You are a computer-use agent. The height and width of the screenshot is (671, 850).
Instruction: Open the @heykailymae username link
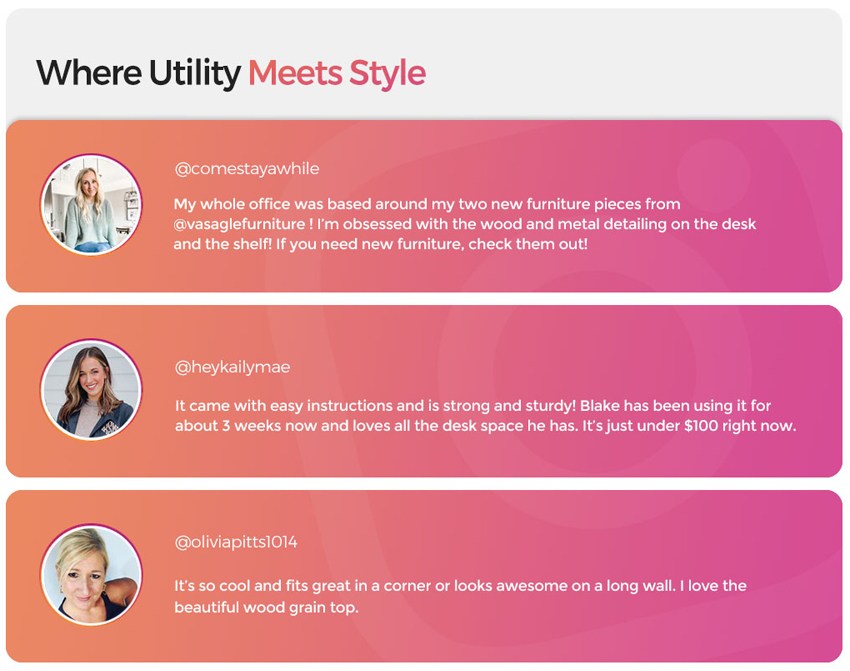(232, 367)
